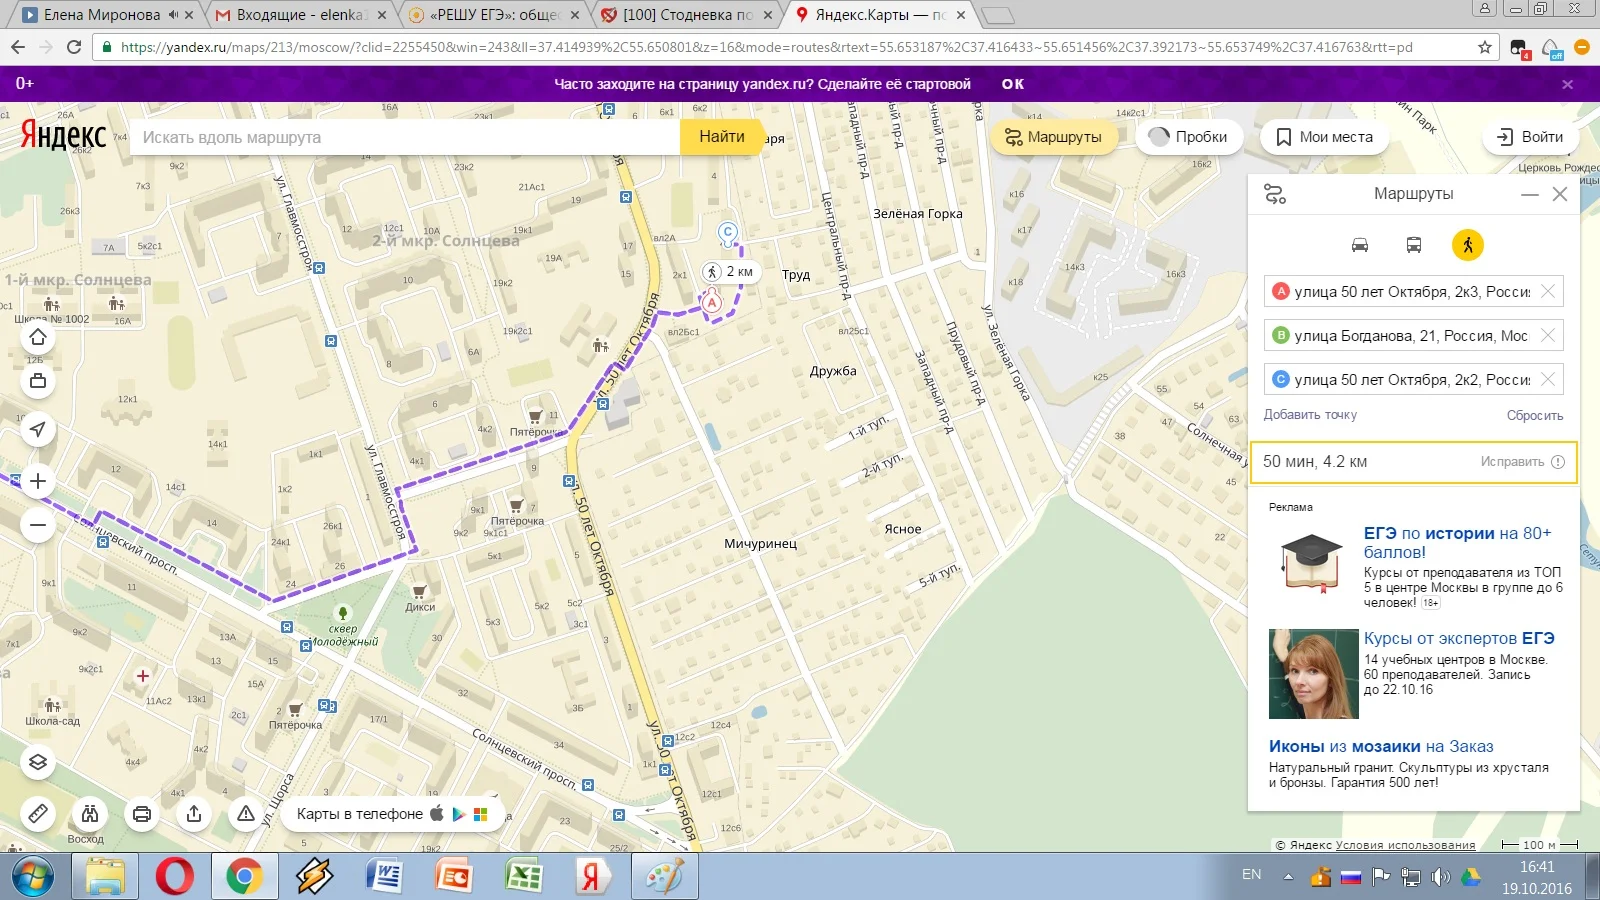The width and height of the screenshot is (1600, 900).
Task: Click the extension icon with blue off badge
Action: pyautogui.click(x=1552, y=48)
